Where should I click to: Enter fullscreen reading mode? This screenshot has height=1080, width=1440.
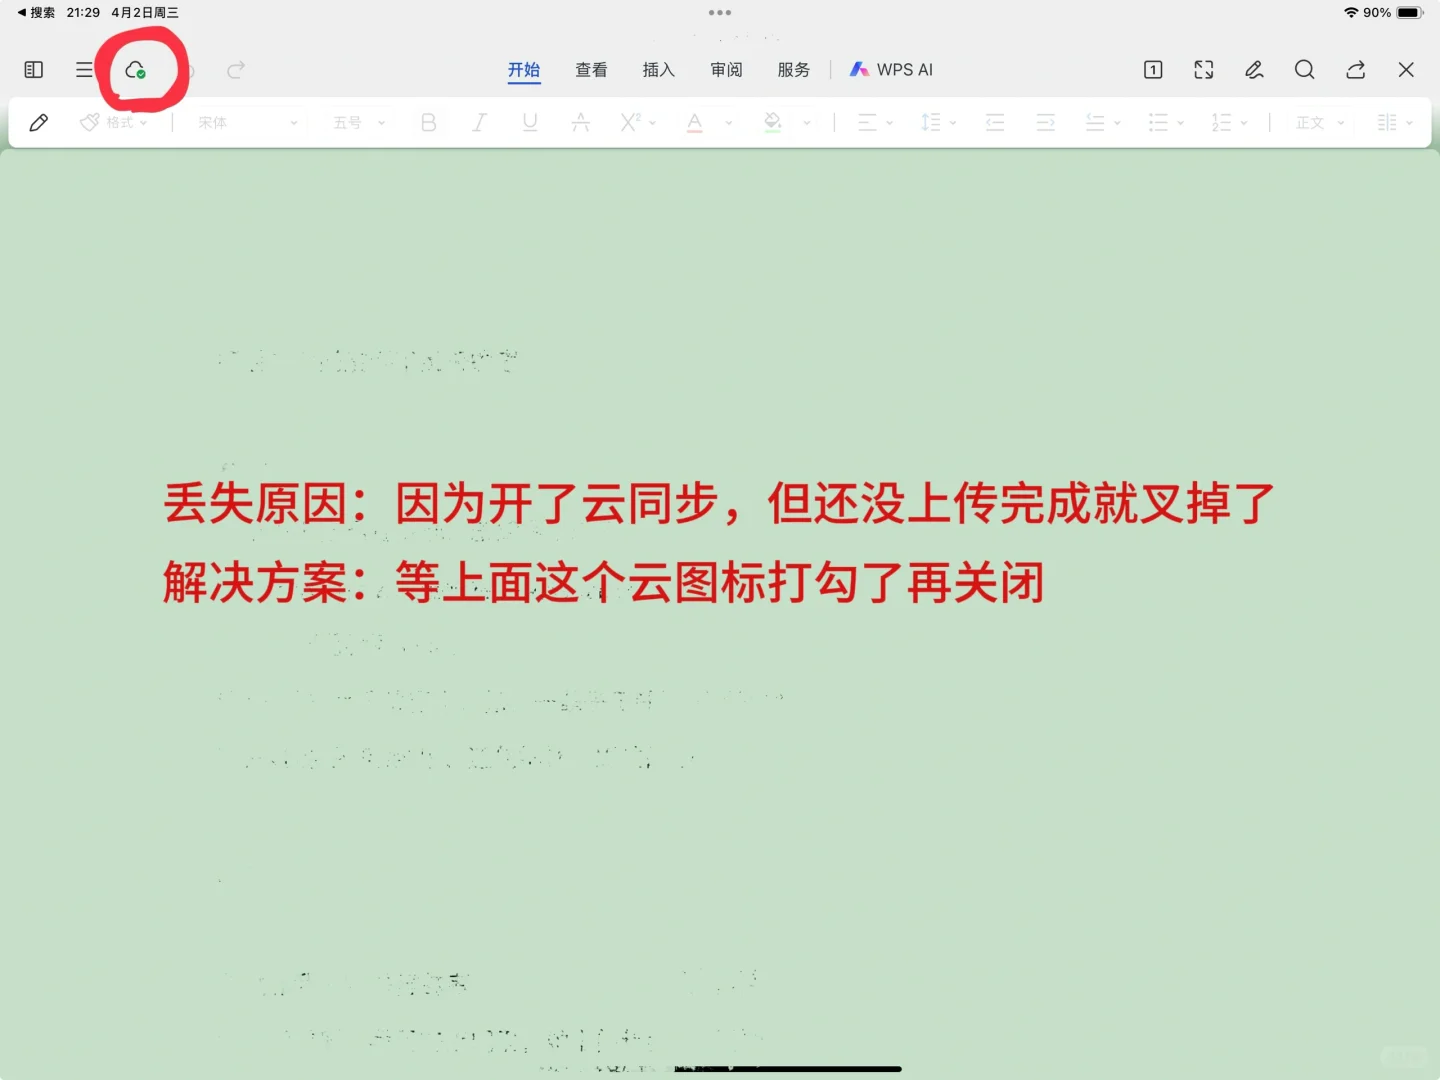coord(1203,70)
